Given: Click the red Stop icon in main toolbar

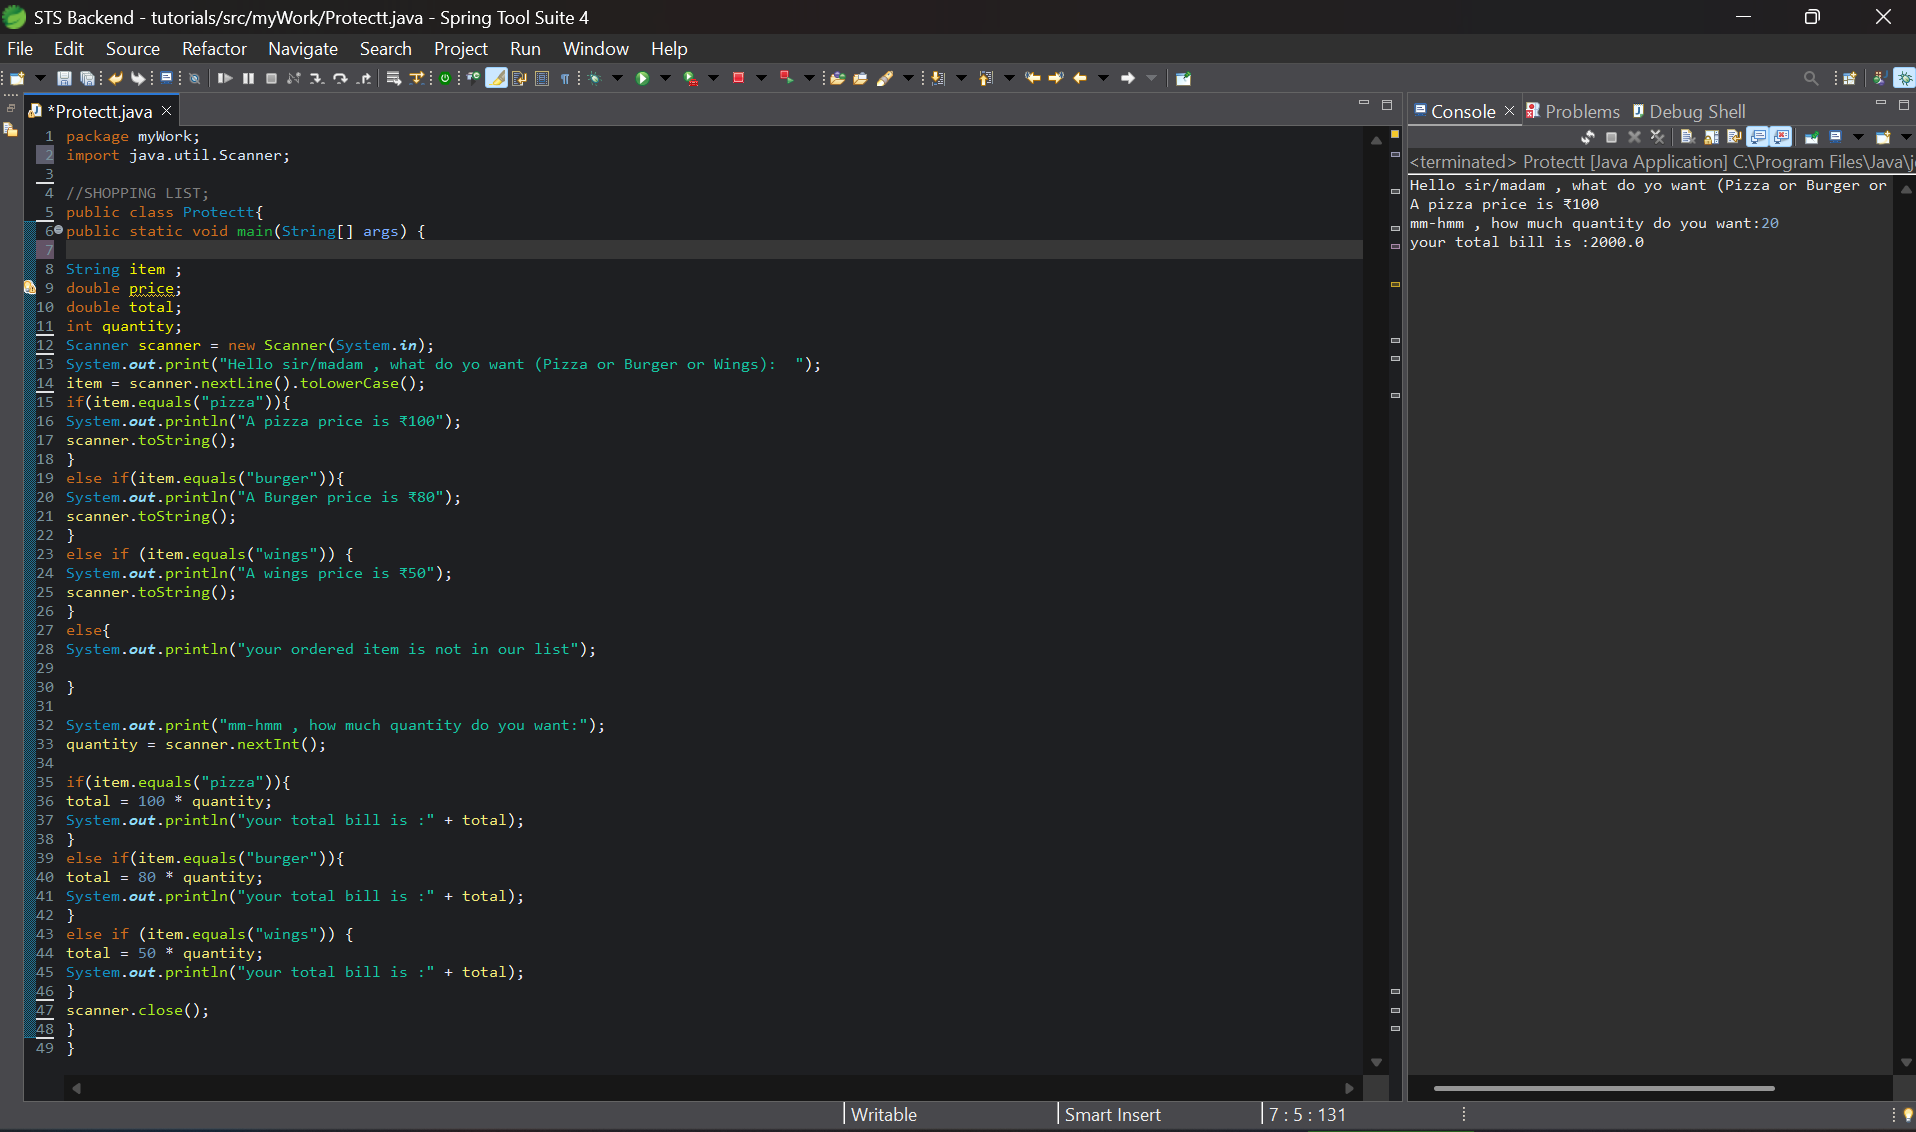Looking at the screenshot, I should (x=738, y=79).
